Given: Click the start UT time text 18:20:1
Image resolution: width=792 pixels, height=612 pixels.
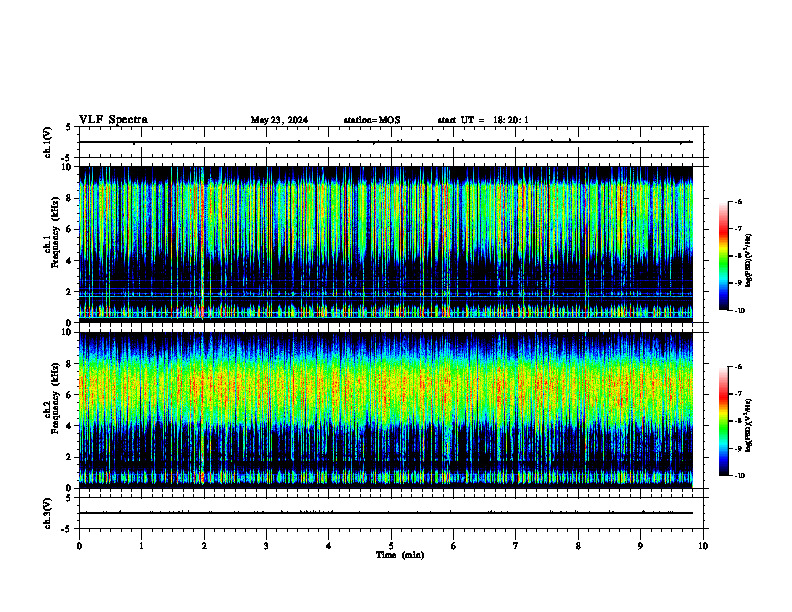Looking at the screenshot, I should 511,120.
